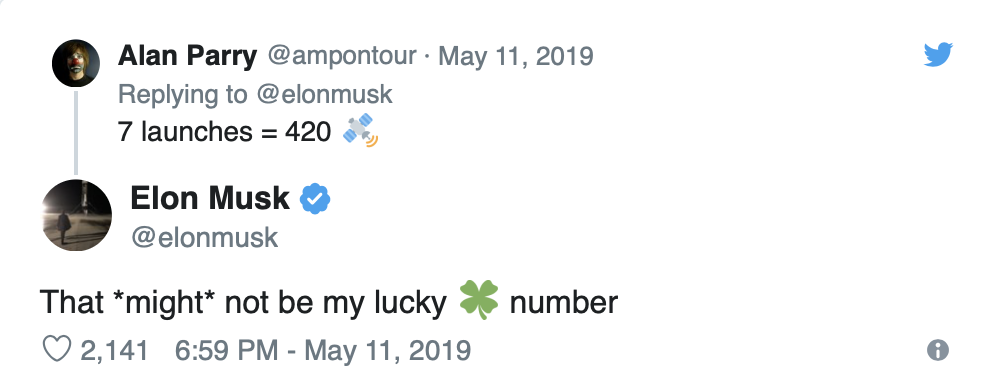The height and width of the screenshot is (392, 990).
Task: Like the tweet with heart icon
Action: click(56, 349)
